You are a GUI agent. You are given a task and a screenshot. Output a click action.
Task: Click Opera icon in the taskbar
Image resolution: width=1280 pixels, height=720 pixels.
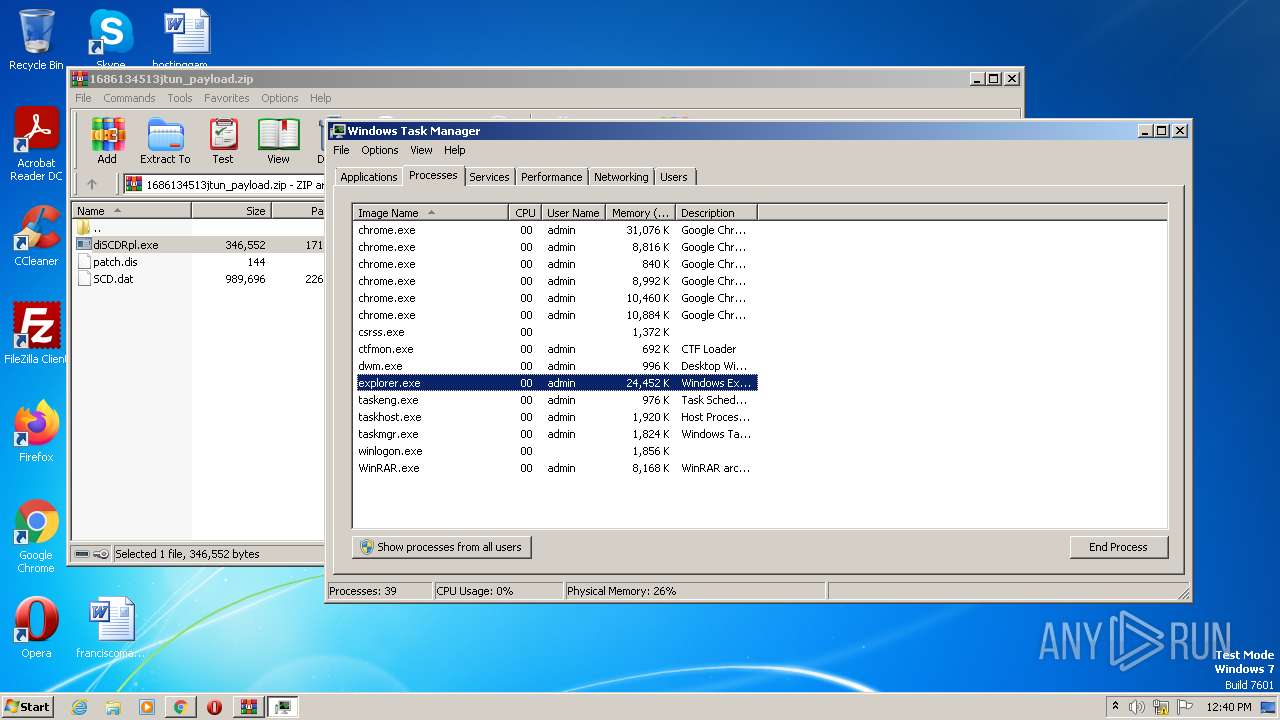tap(214, 707)
